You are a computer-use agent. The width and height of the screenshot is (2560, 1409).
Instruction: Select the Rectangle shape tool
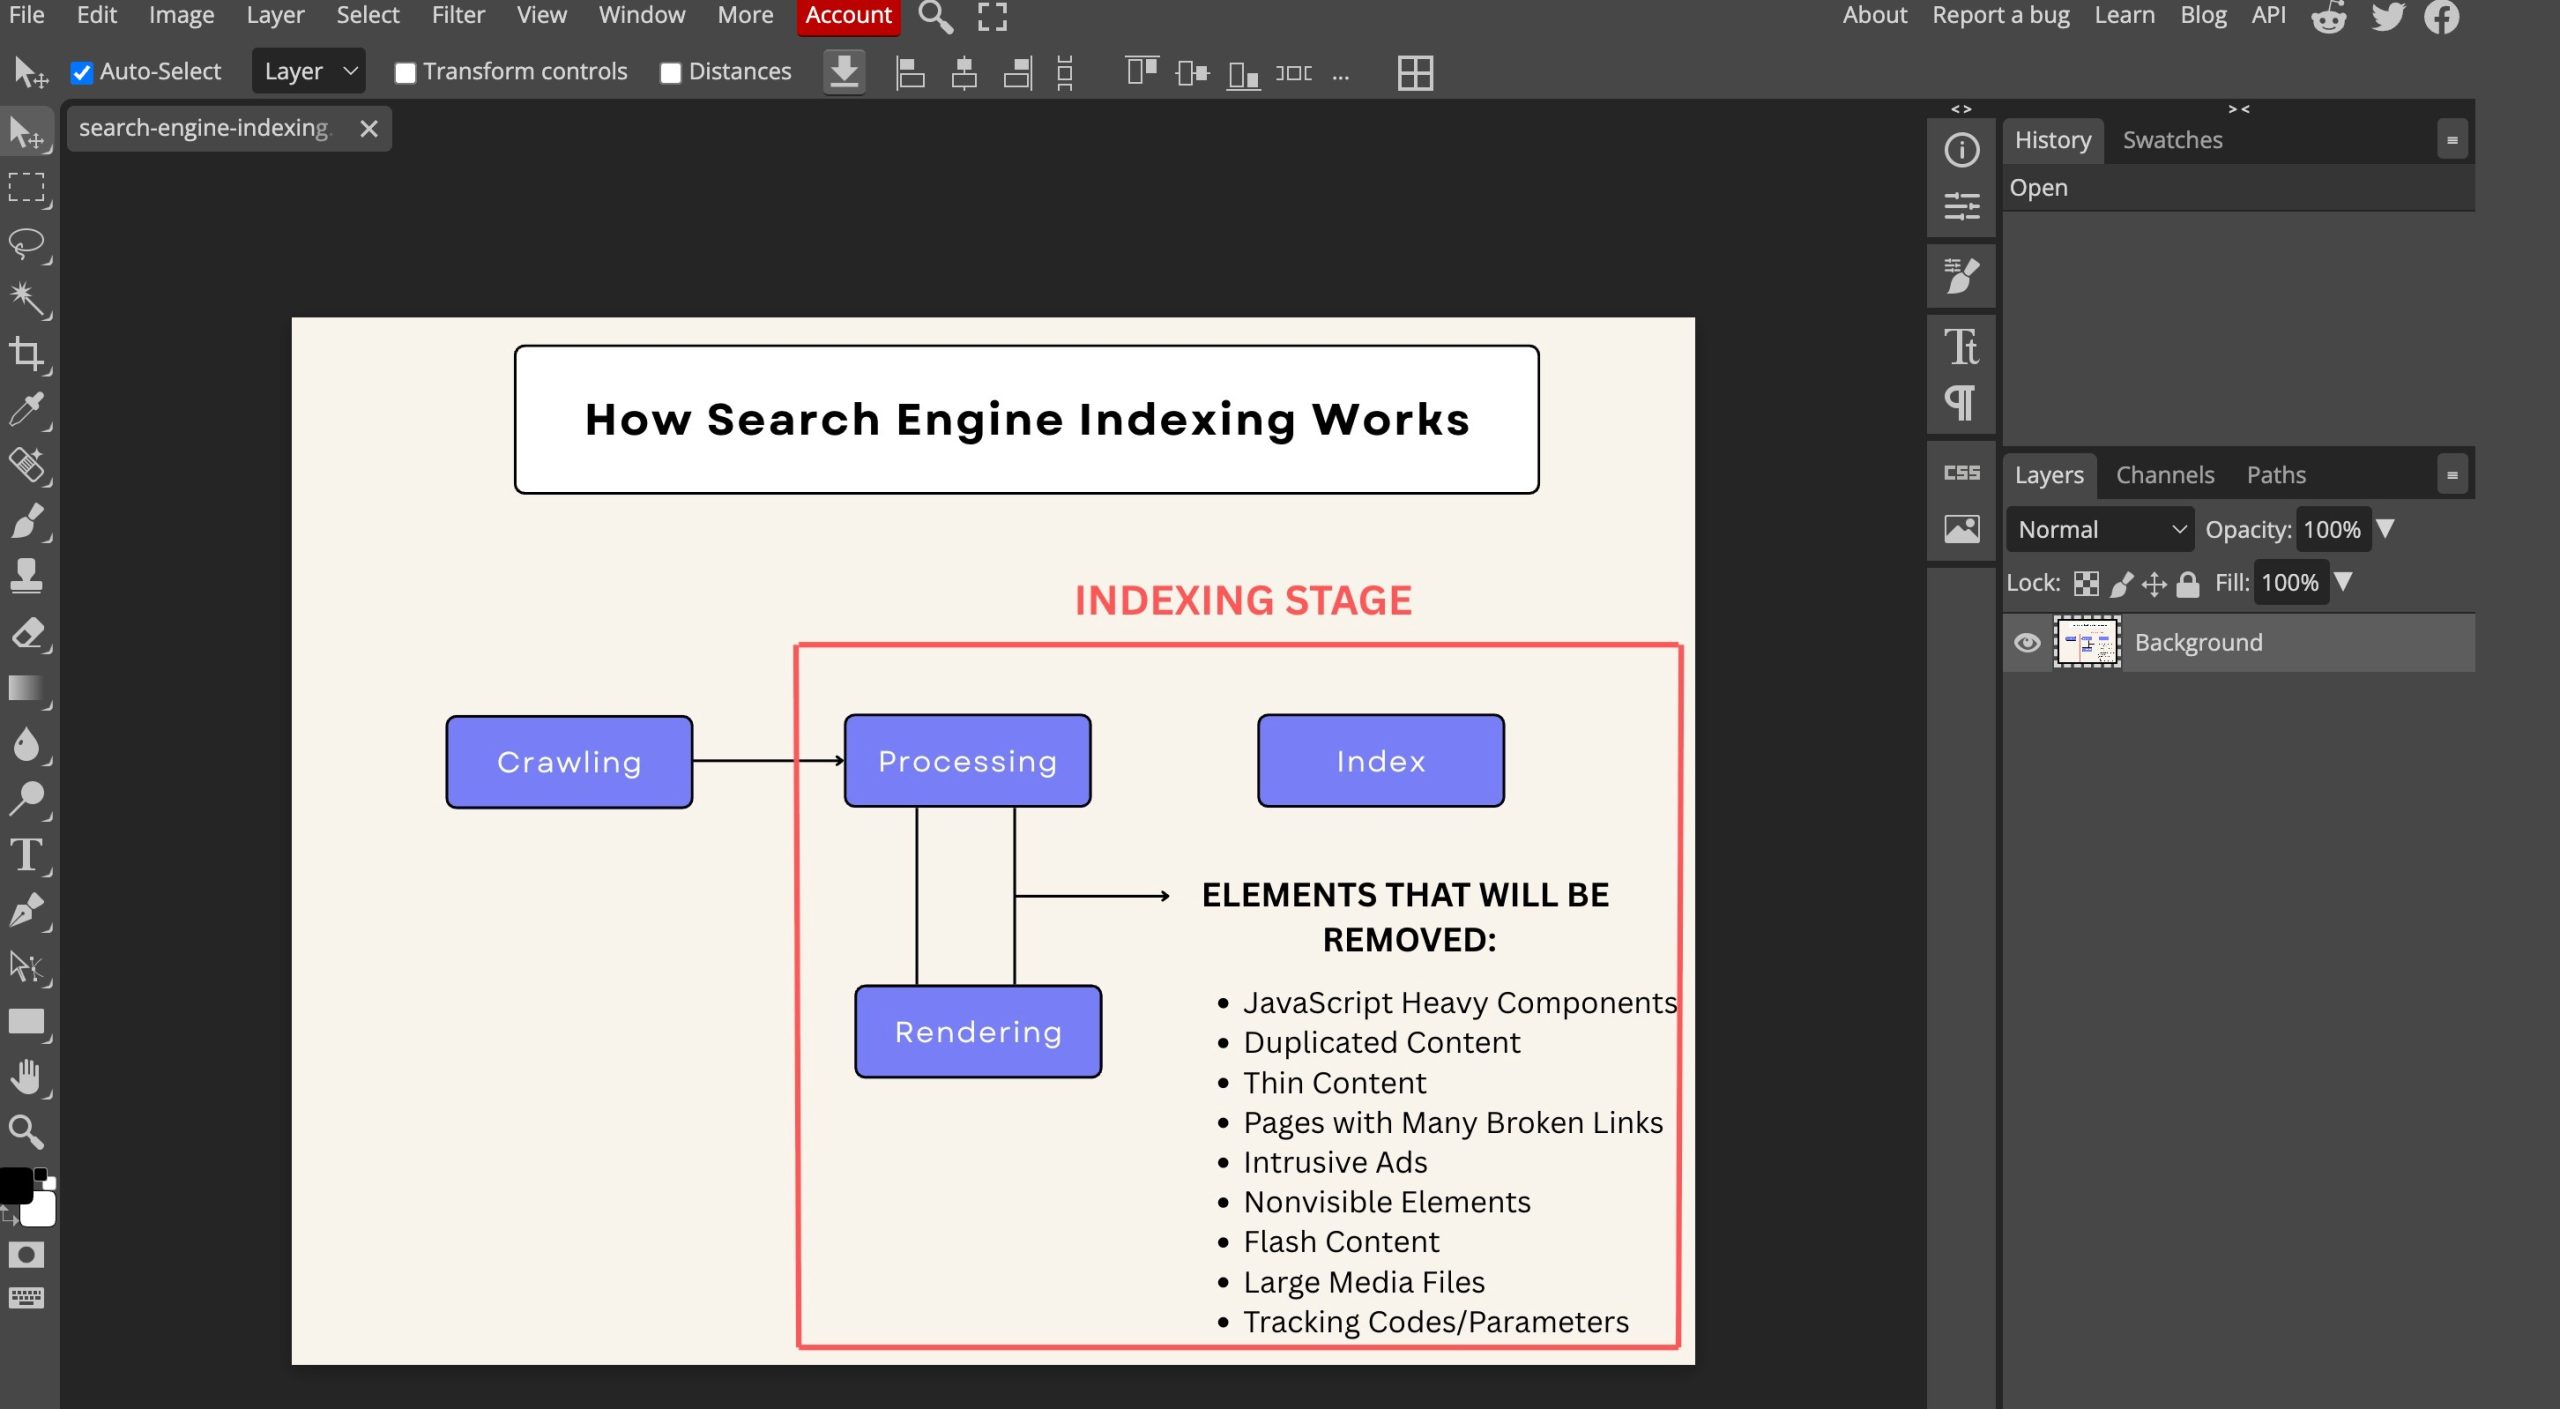click(27, 1022)
